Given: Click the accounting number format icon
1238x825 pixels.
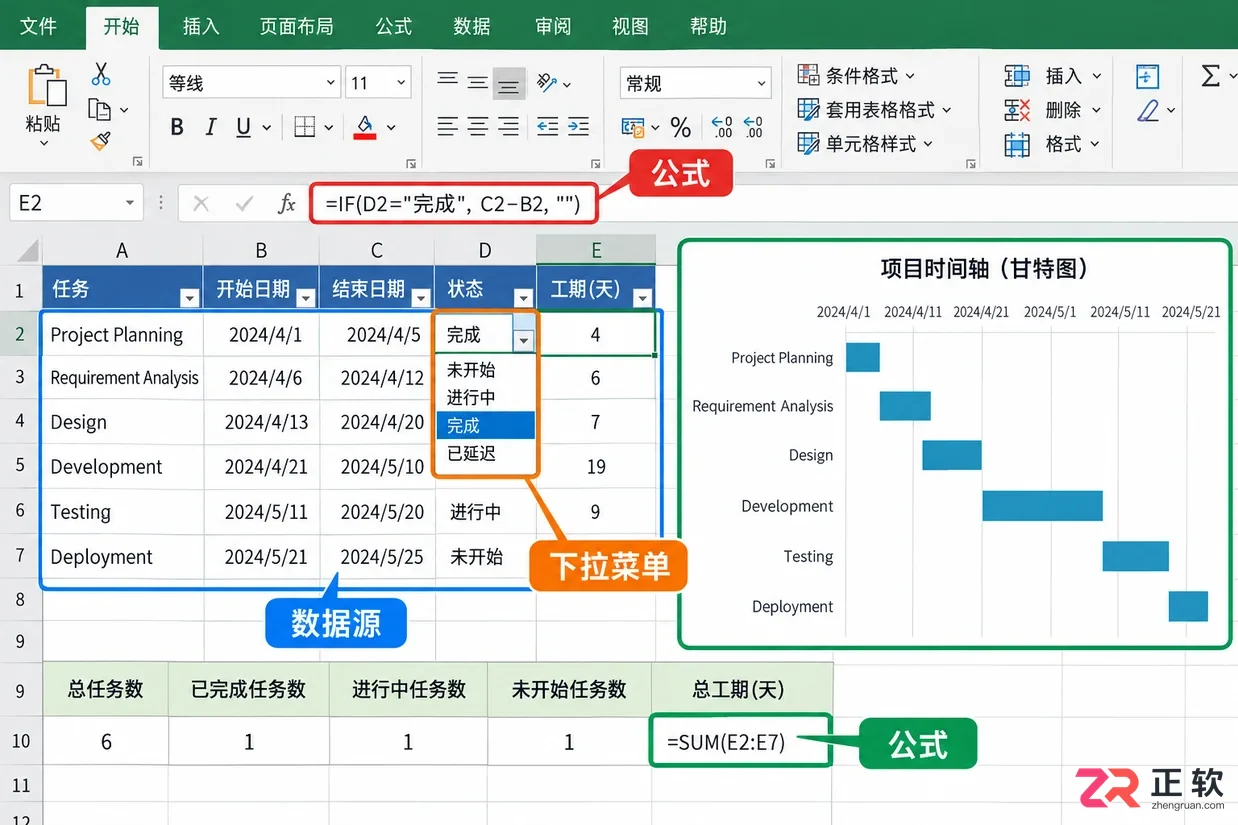Looking at the screenshot, I should pyautogui.click(x=632, y=127).
